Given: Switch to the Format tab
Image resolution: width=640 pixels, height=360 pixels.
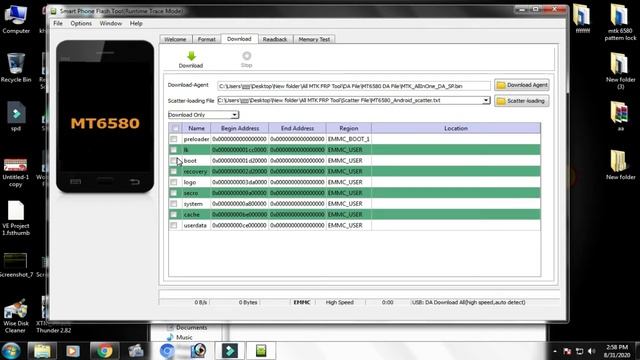Looking at the screenshot, I should coord(207,39).
